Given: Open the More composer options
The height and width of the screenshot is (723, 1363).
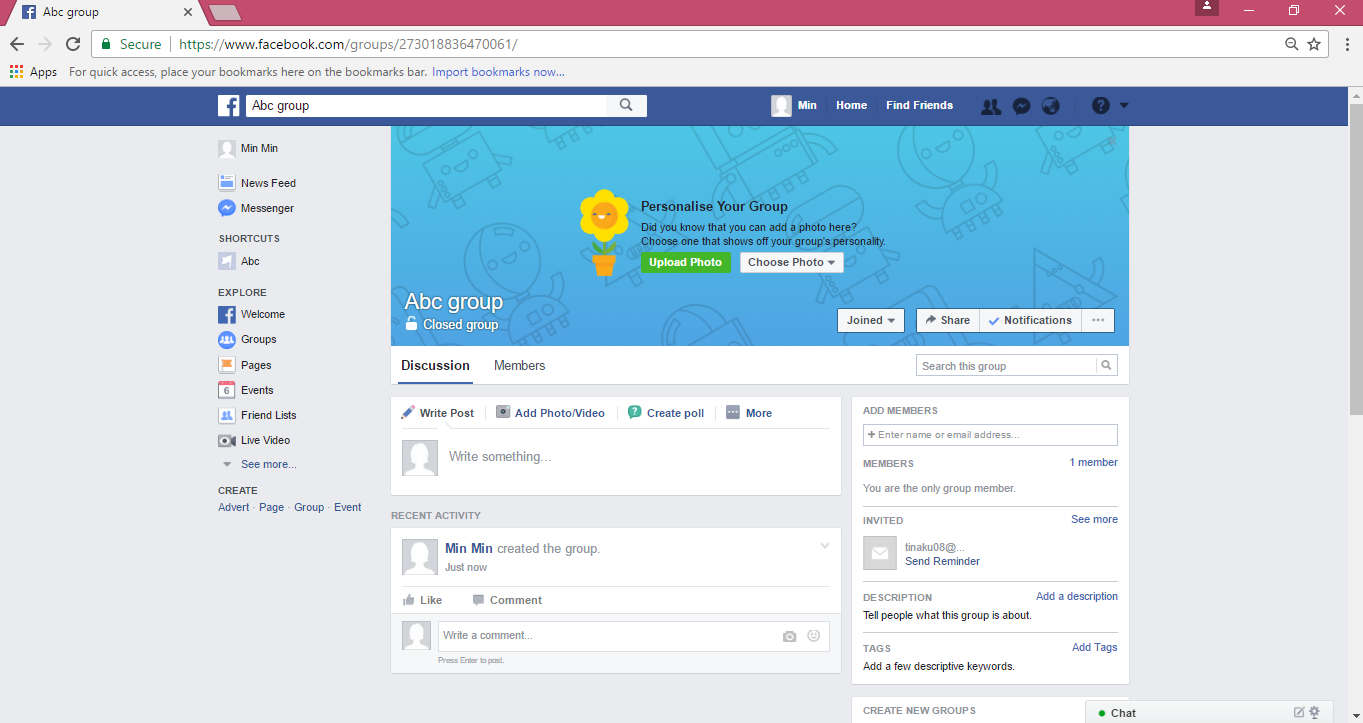Looking at the screenshot, I should pyautogui.click(x=749, y=413).
